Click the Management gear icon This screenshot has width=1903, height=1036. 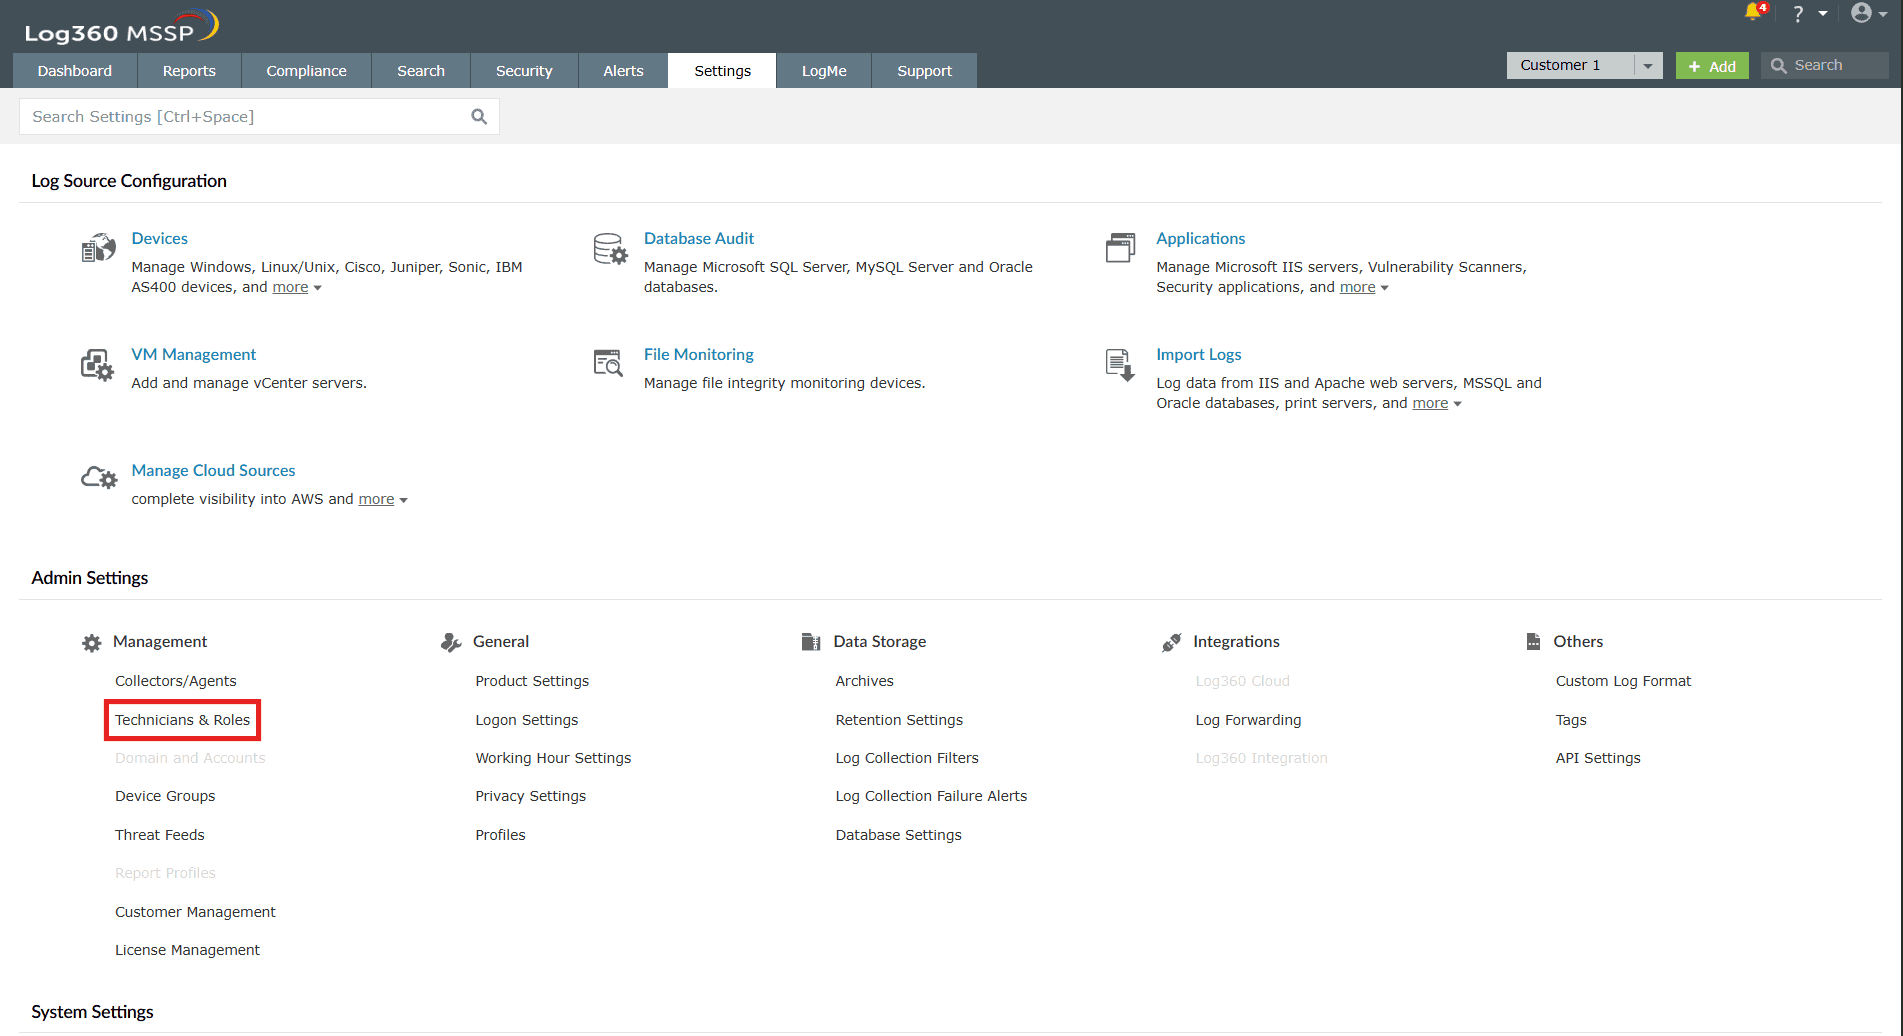[x=92, y=643]
